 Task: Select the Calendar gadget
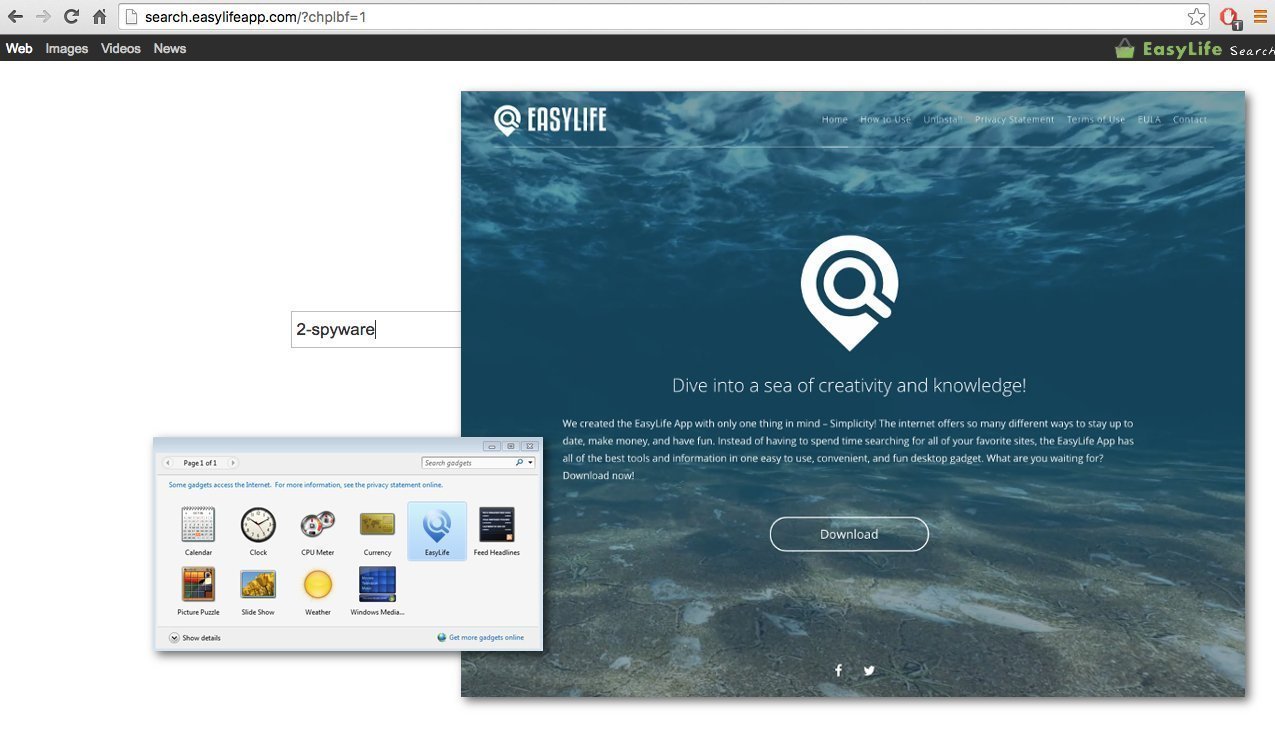(x=198, y=531)
